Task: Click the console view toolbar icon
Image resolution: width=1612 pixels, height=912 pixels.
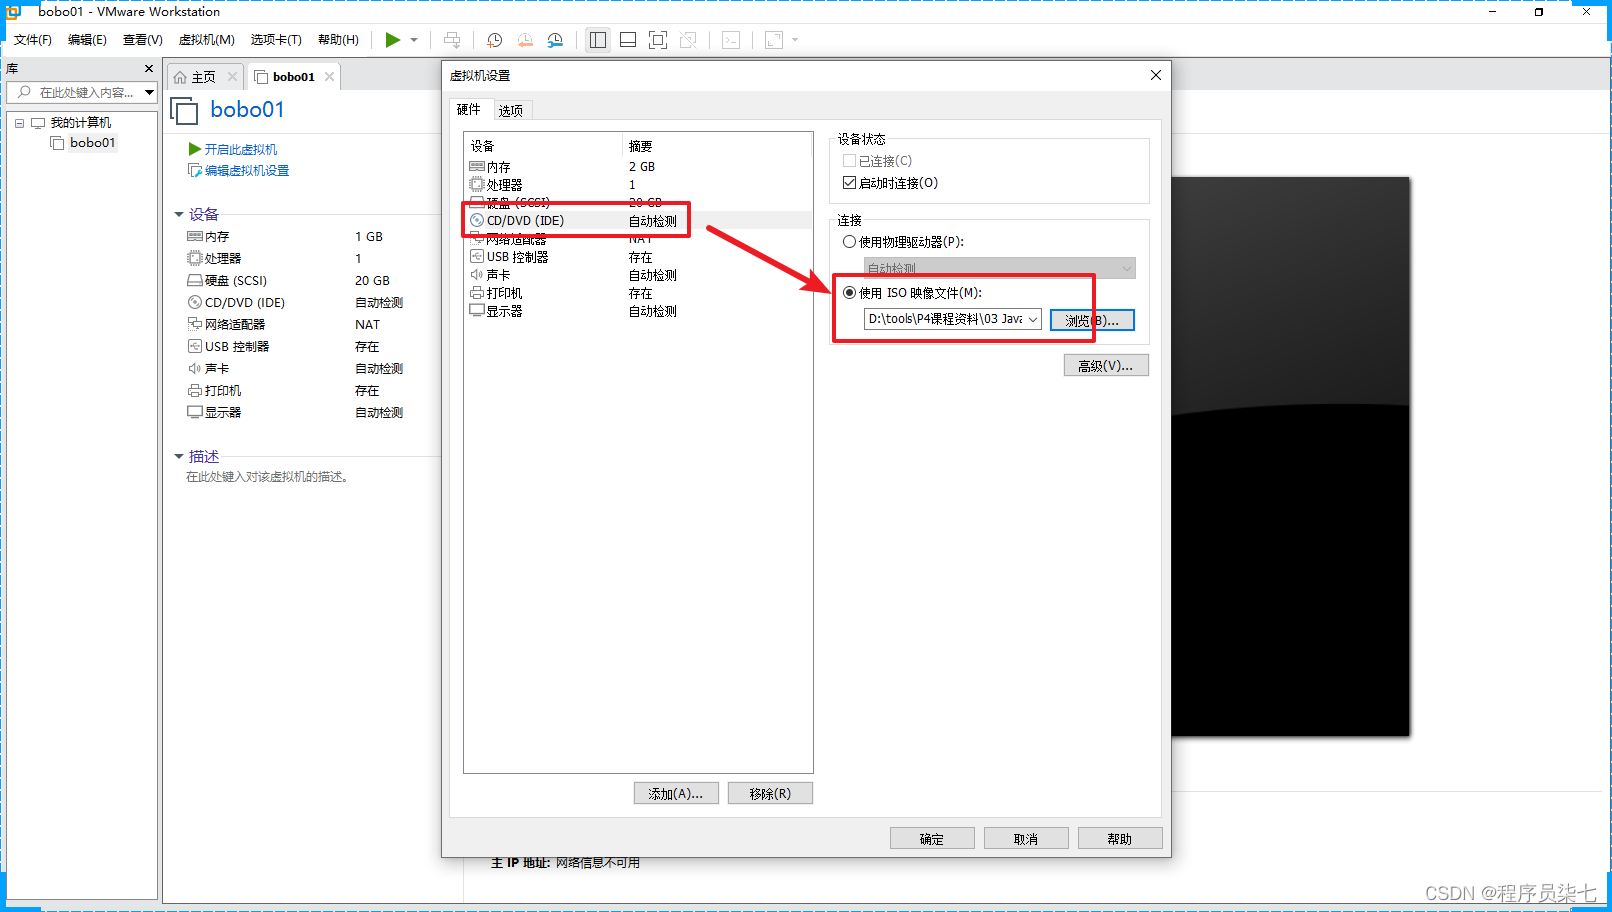Action: (x=731, y=40)
